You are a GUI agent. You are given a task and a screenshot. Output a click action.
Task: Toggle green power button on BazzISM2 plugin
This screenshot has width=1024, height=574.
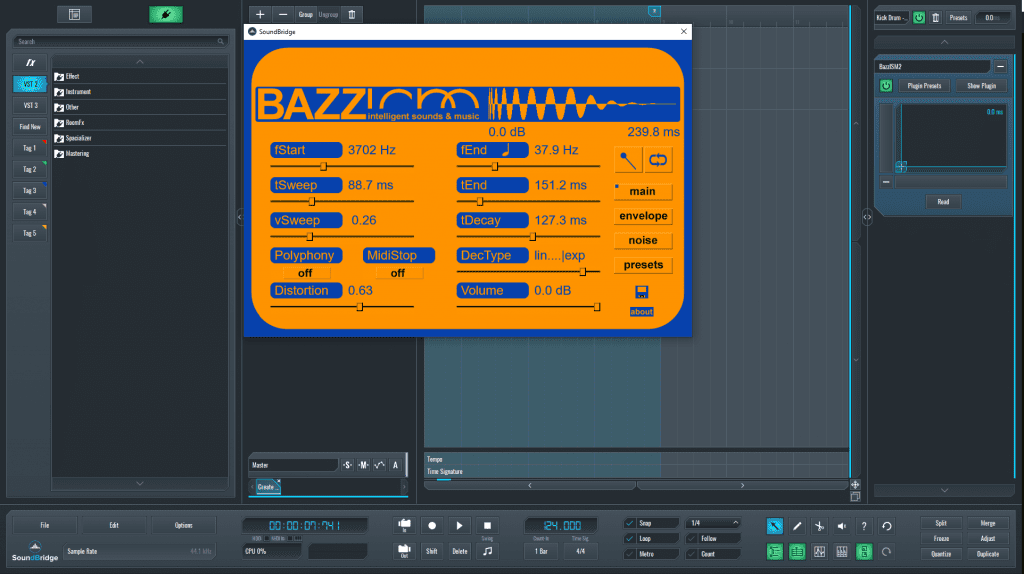click(886, 86)
